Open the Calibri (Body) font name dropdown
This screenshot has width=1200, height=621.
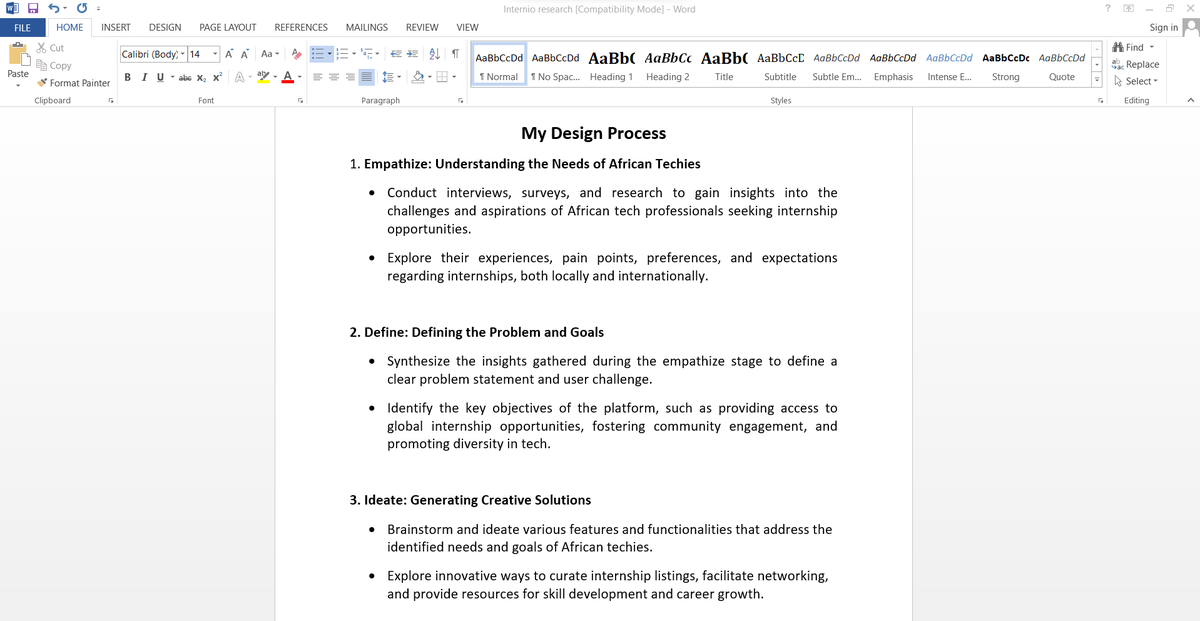(x=183, y=53)
